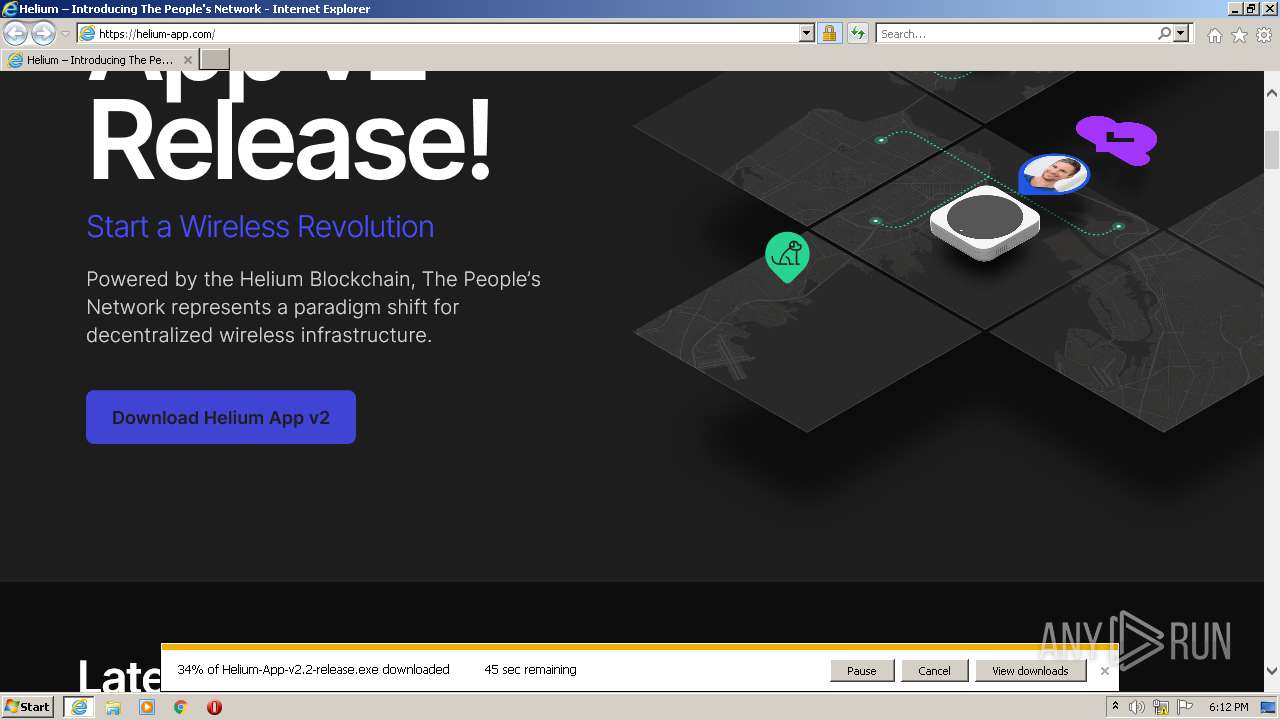
Task: Open the red security taskbar icon
Action: tap(214, 707)
